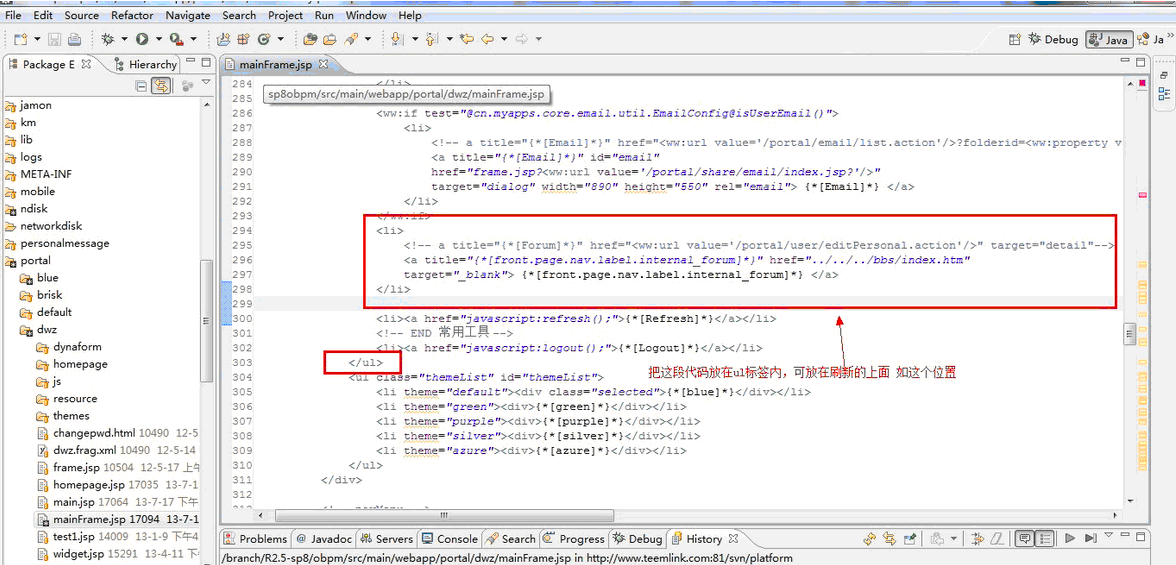The image size is (1176, 565).
Task: Click the skip-to-end icon in History toolbar
Action: 1090,538
